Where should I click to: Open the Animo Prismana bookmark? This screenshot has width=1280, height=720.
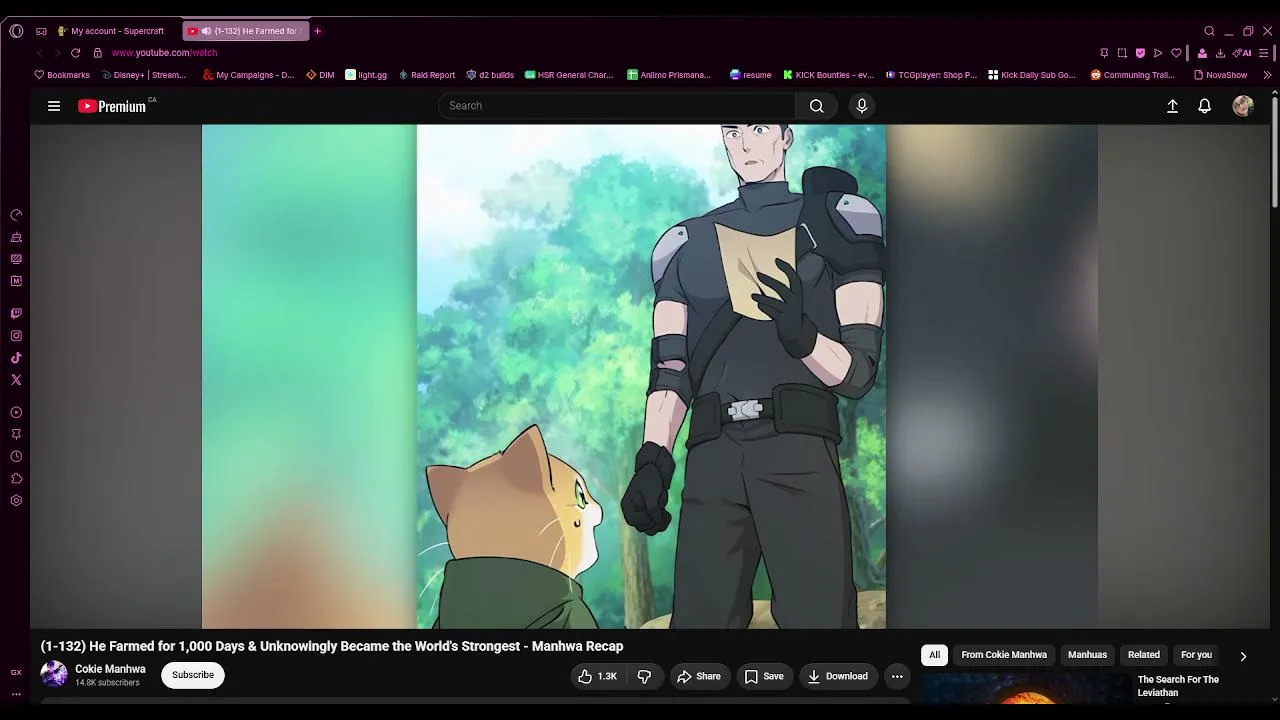(x=669, y=75)
